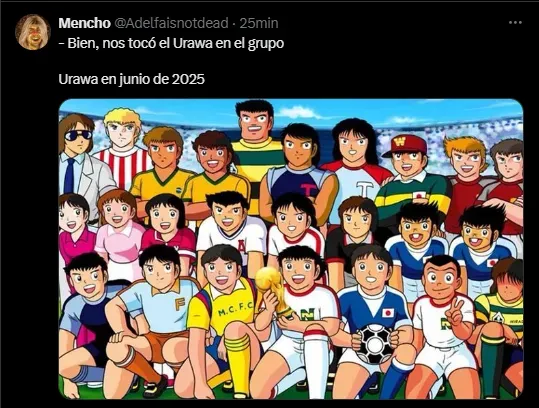Open Mencho's profile avatar picture

tap(33, 32)
